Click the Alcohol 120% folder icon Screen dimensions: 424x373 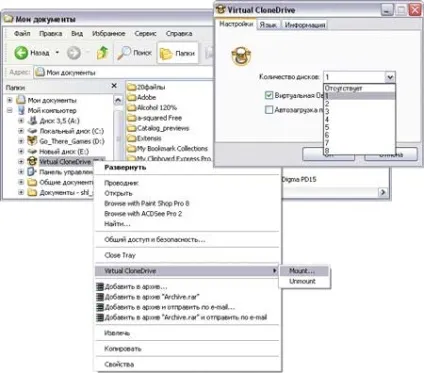click(132, 108)
